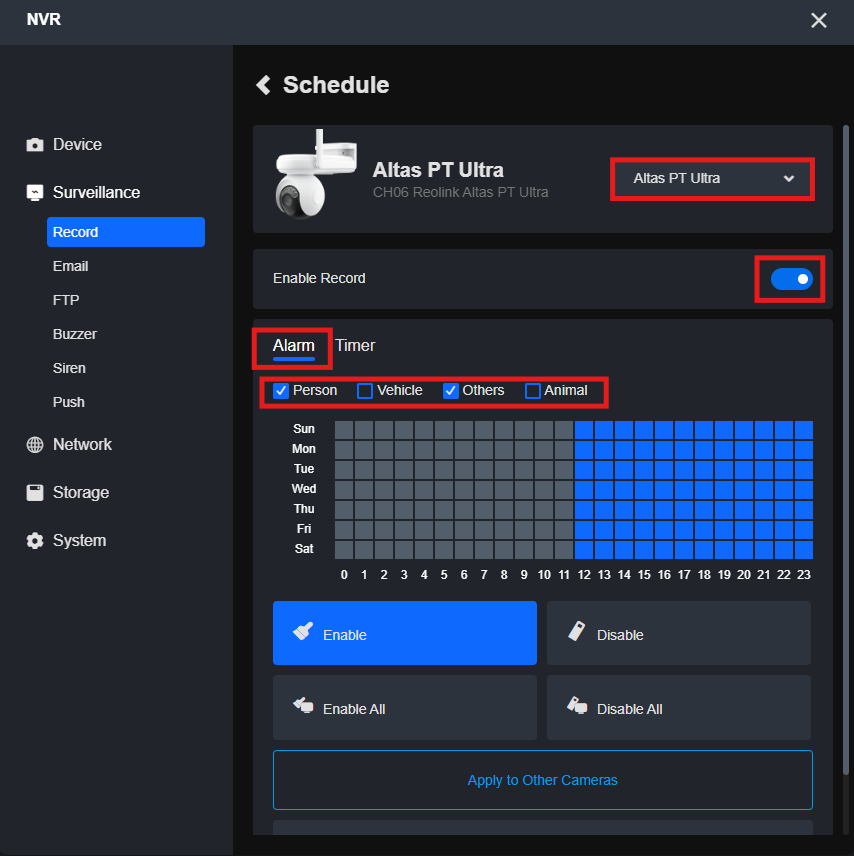Click the Altas PT Ultra camera thumbnail
Viewport: 854px width, 856px height.
coord(316,175)
